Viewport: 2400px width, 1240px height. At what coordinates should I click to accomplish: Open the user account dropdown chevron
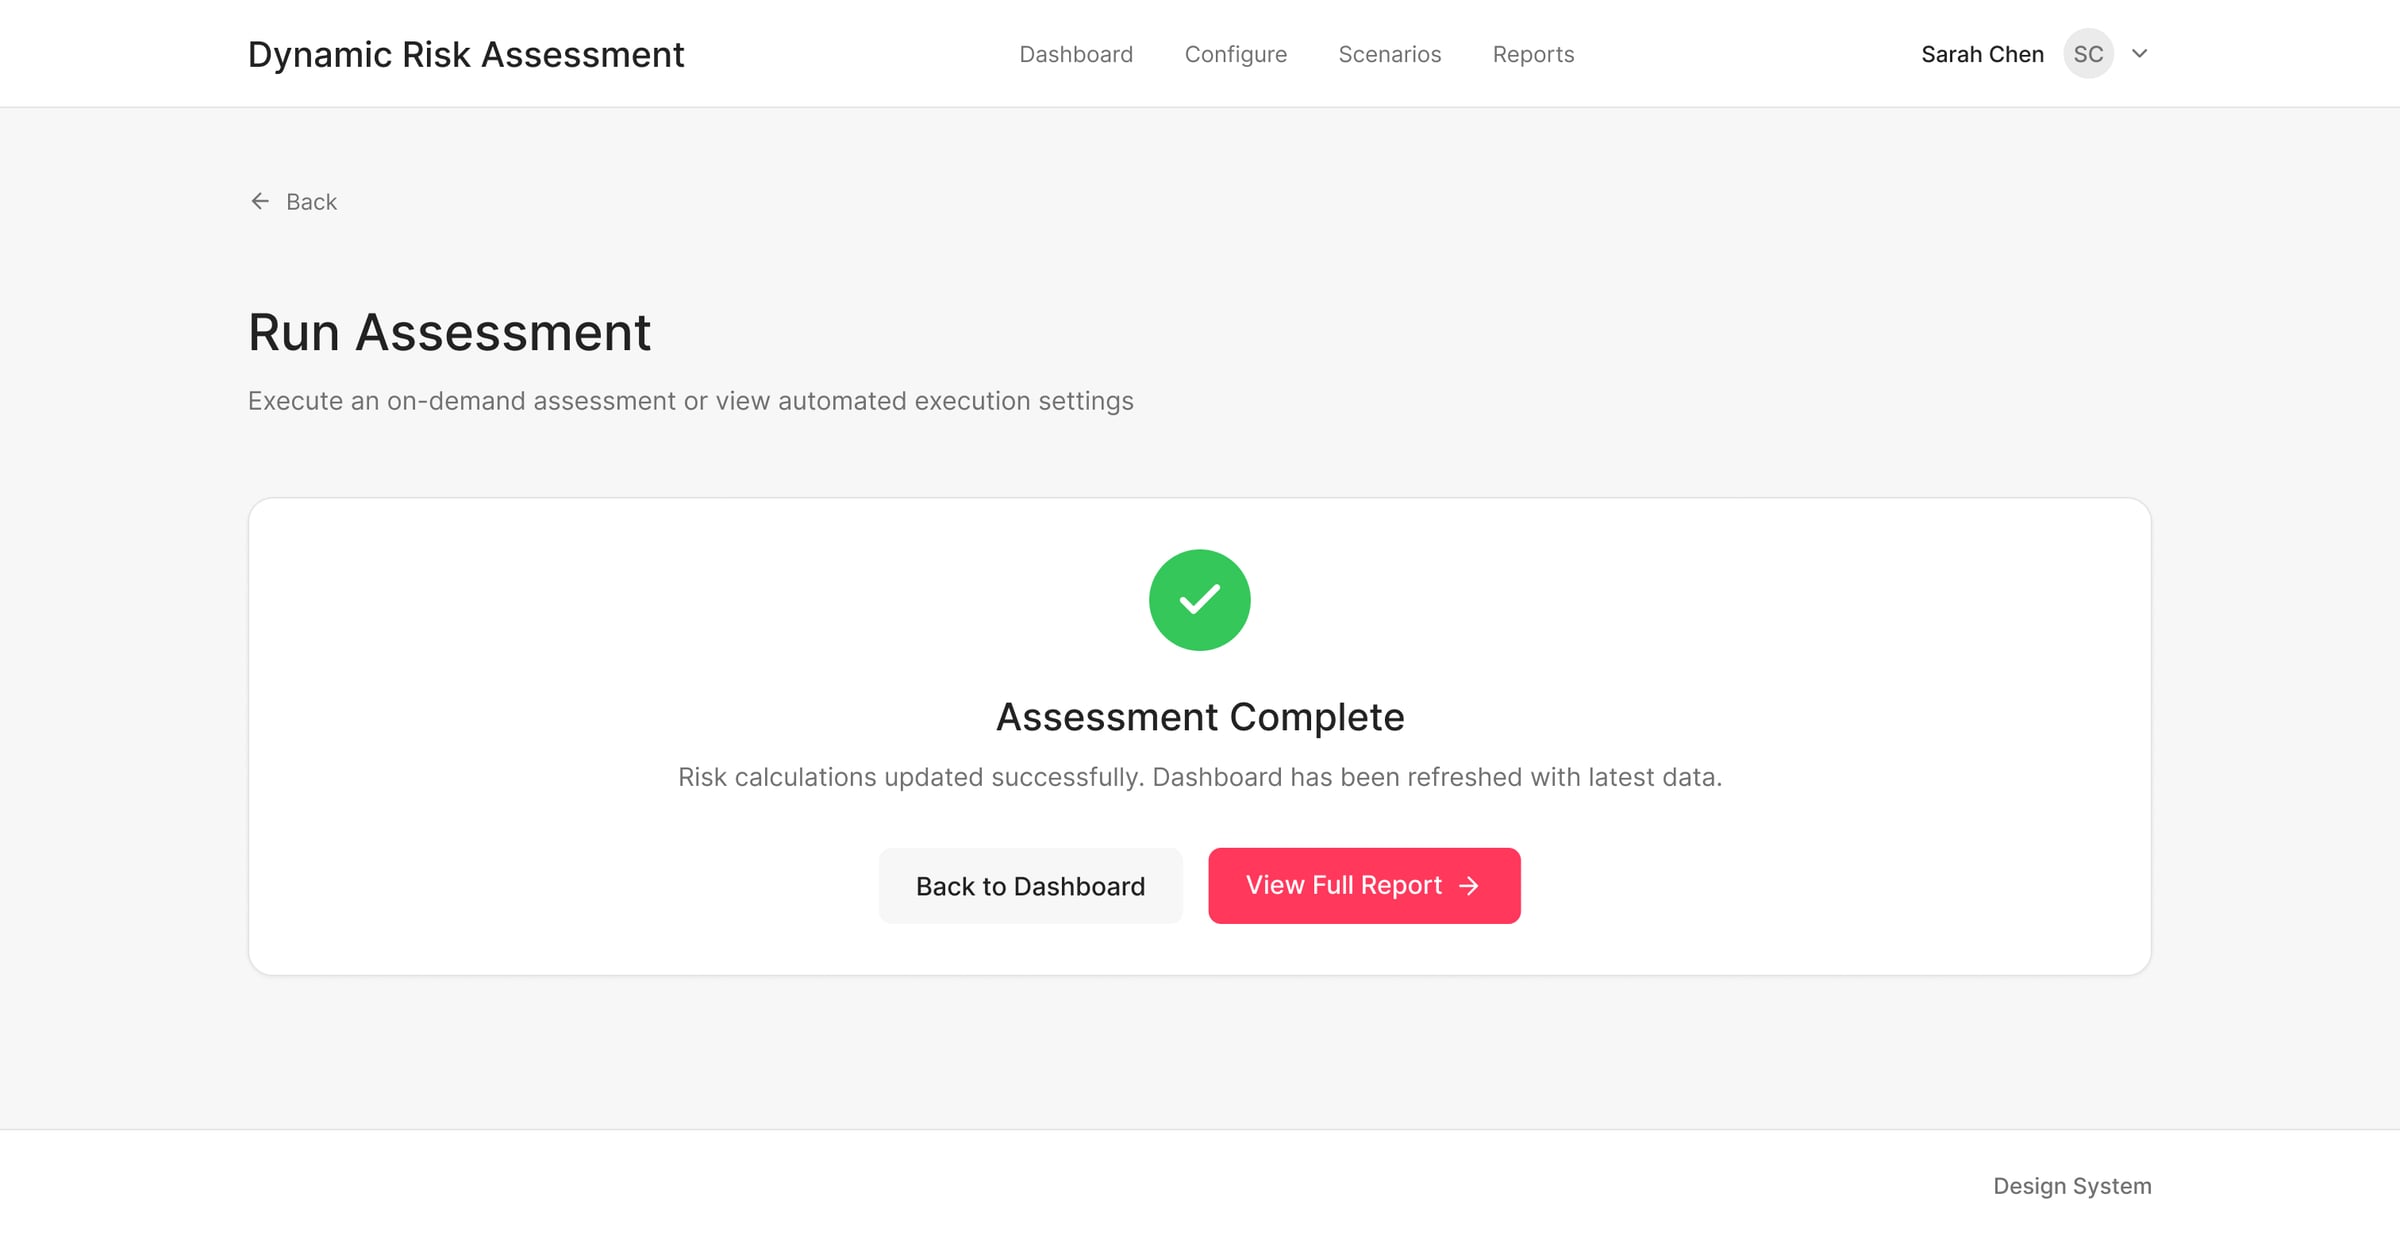pos(2139,54)
